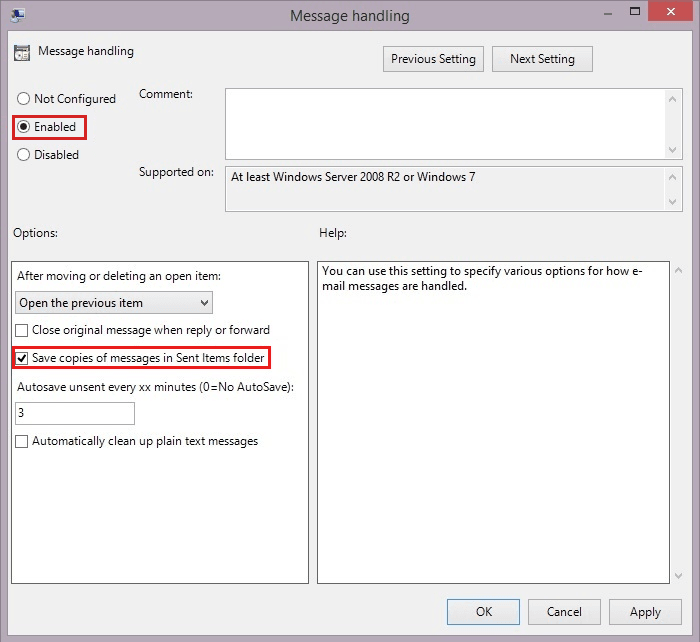This screenshot has width=700, height=642.
Task: Click the Comment box scroll down arrow
Action: click(x=673, y=150)
